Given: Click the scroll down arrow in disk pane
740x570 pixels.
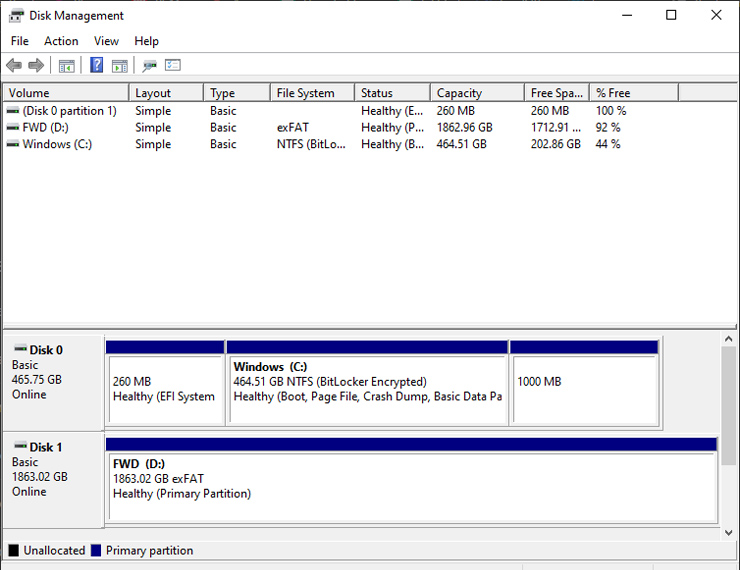Looking at the screenshot, I should coord(729,533).
